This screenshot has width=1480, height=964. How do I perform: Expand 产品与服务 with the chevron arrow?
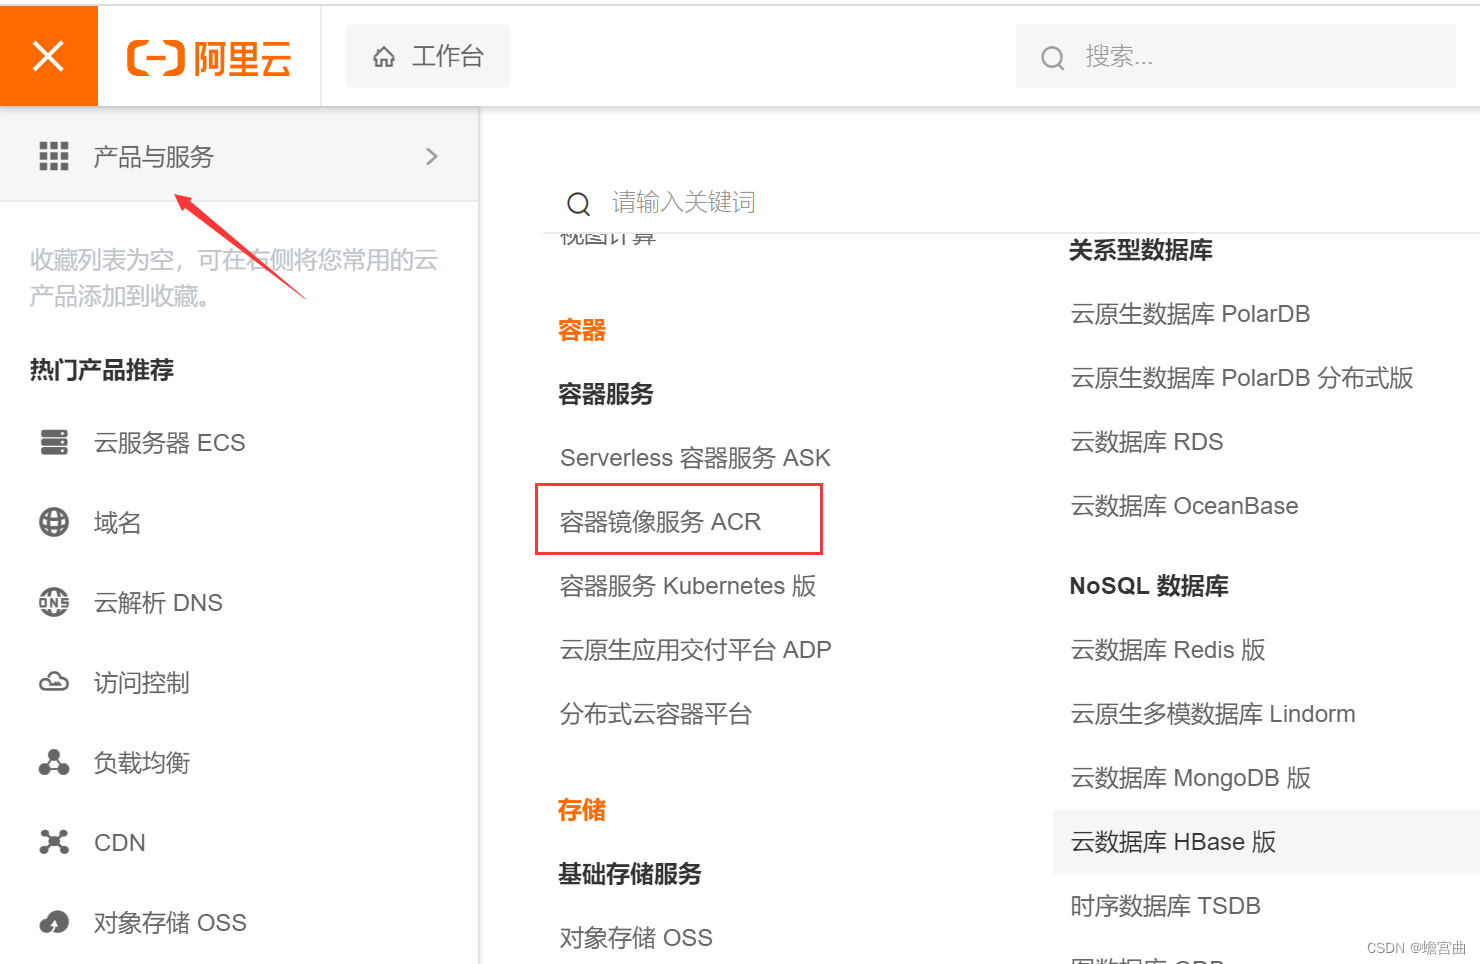click(x=432, y=156)
